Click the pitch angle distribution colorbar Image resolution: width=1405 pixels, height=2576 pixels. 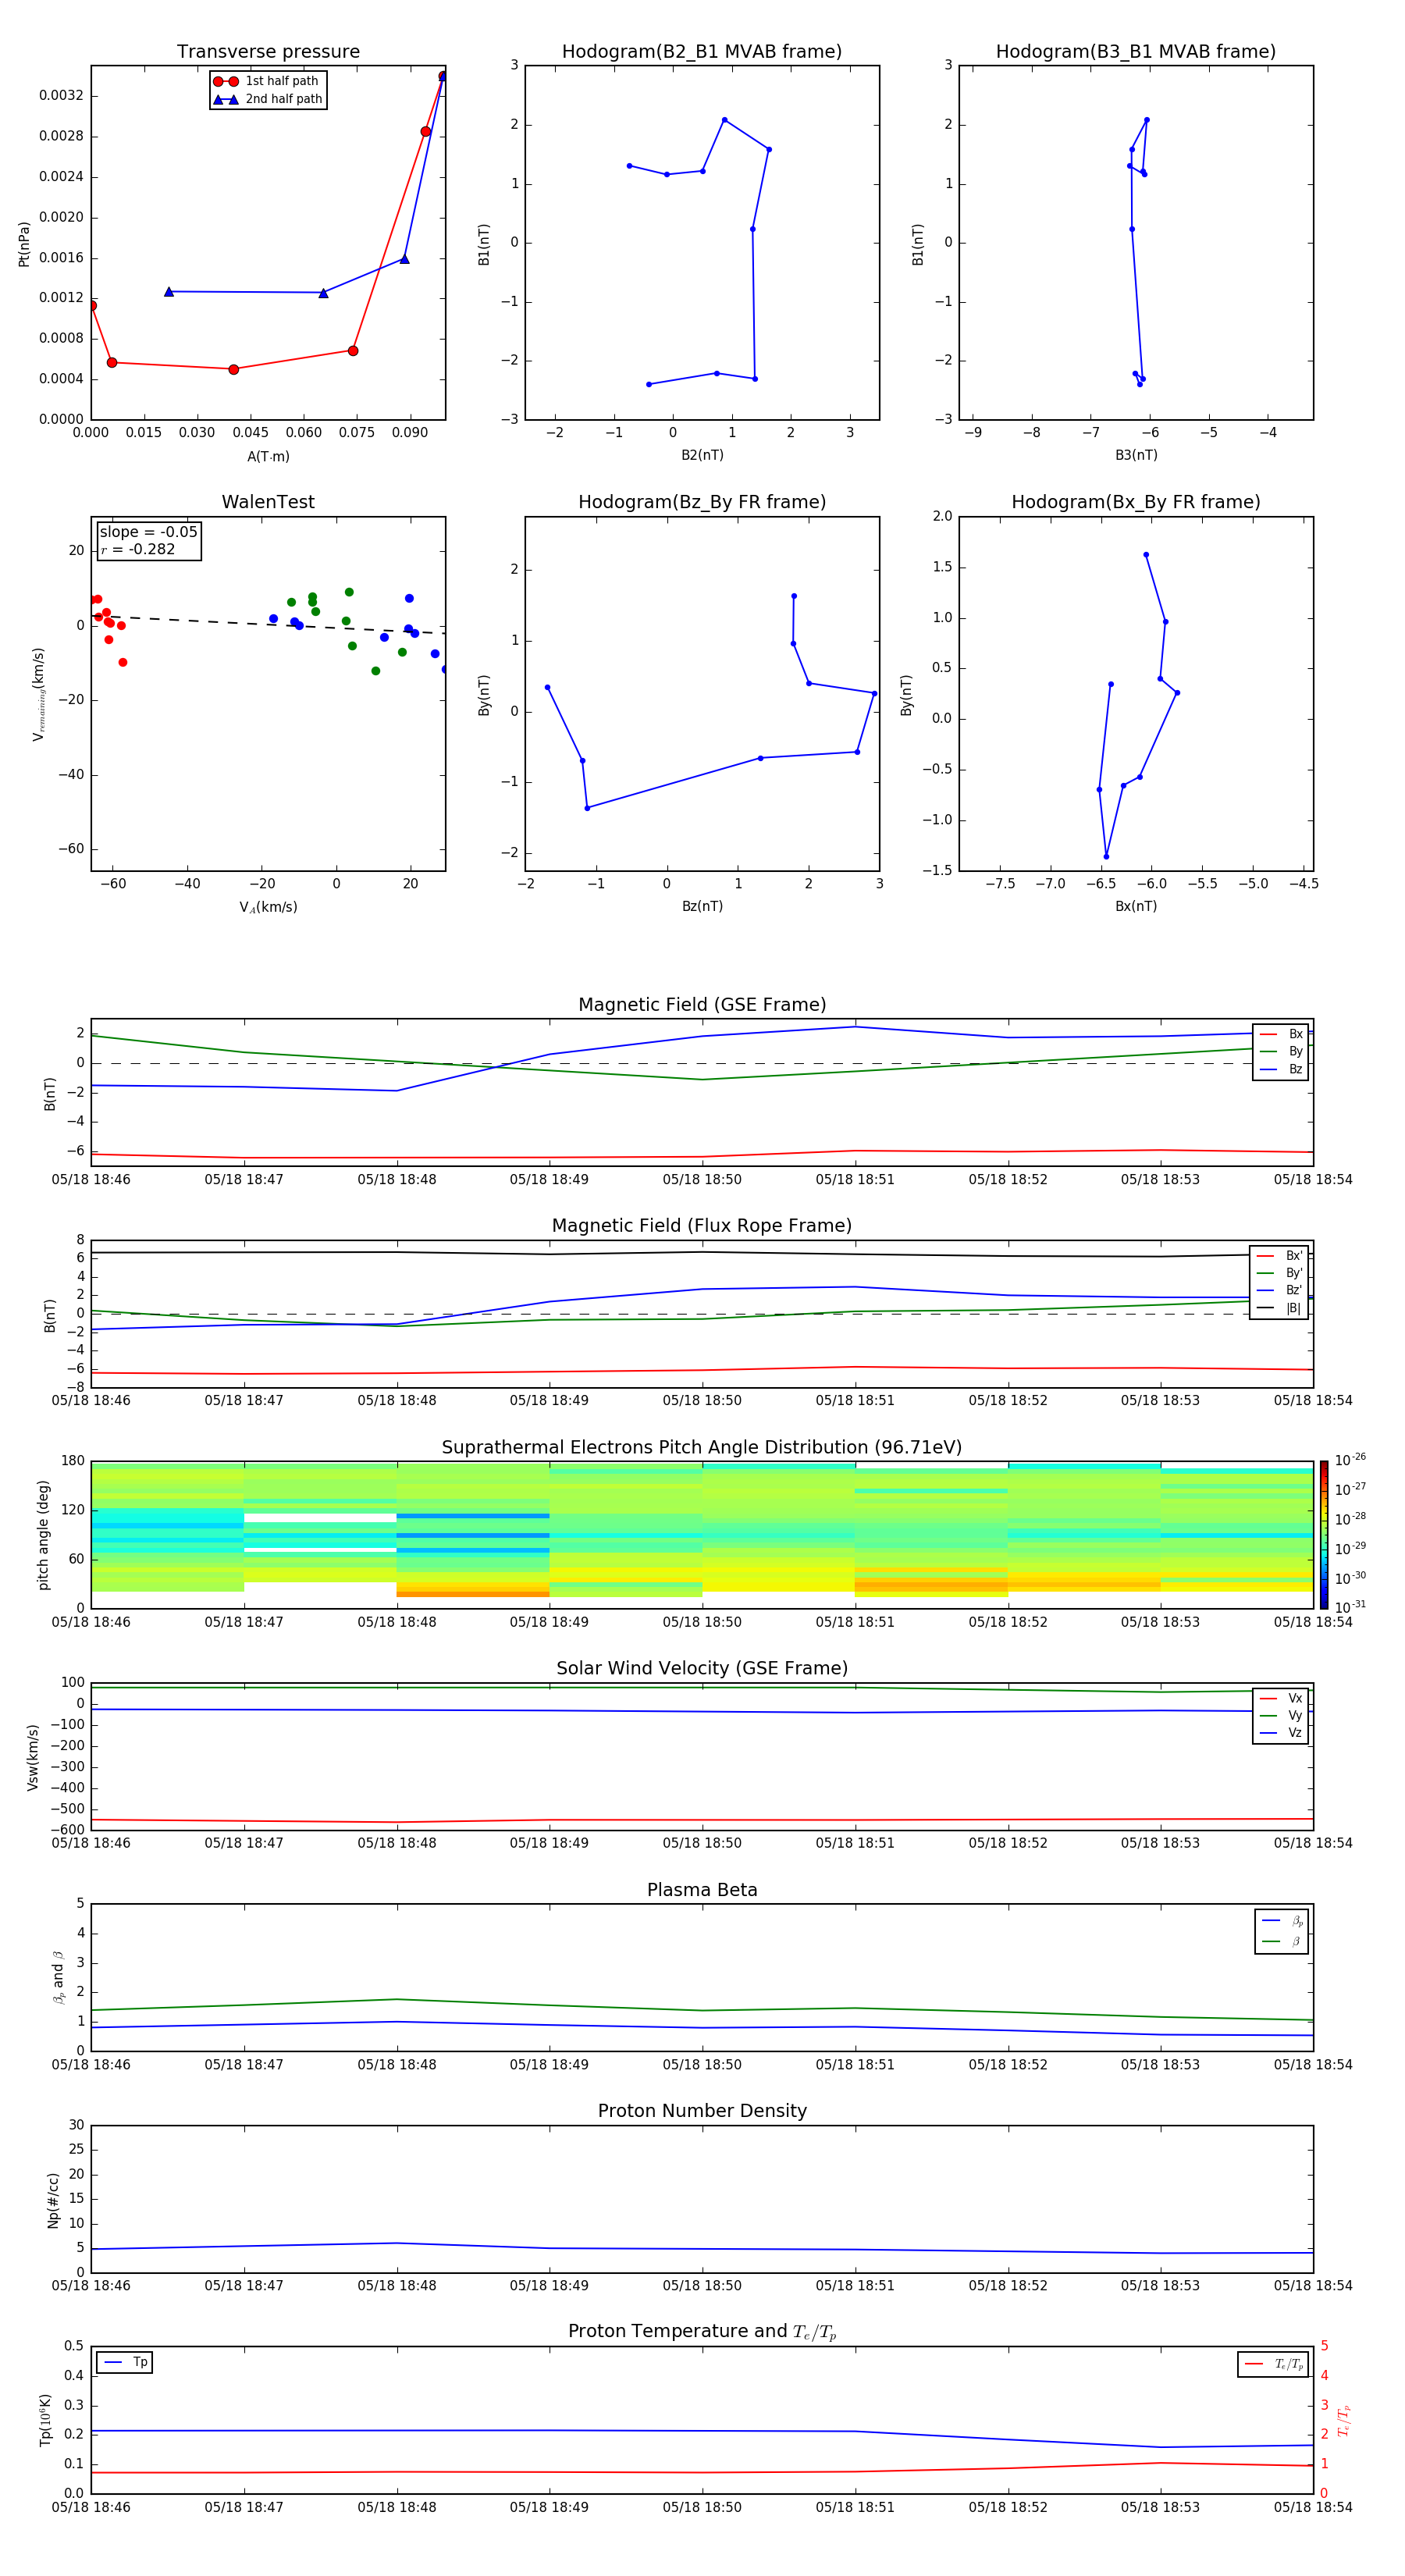click(x=1323, y=1534)
